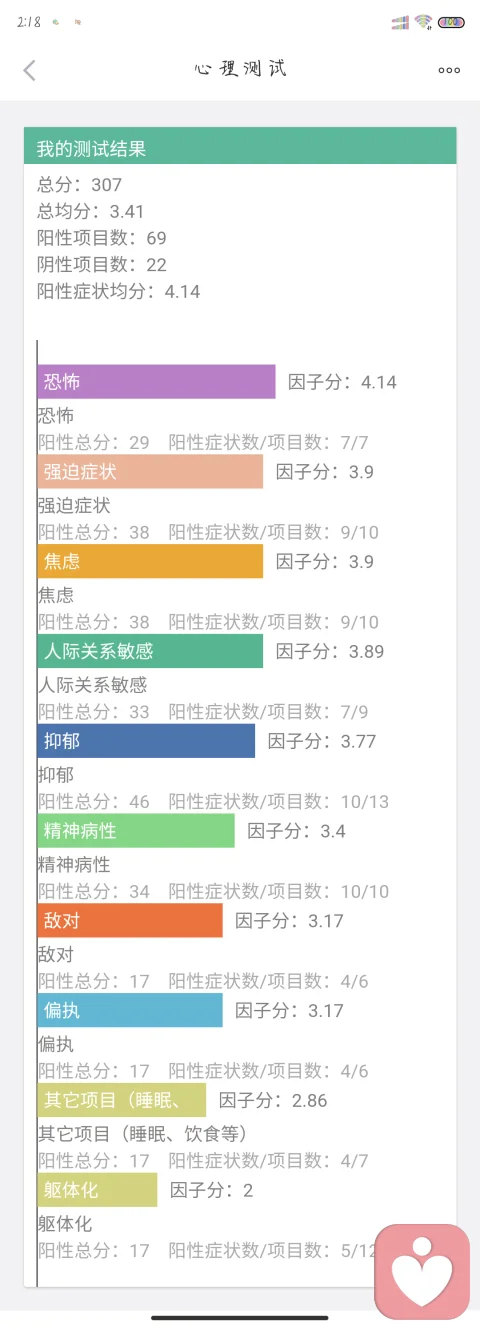Select the purple 恐怖 bar
The height and width of the screenshot is (1330, 480).
tap(156, 382)
